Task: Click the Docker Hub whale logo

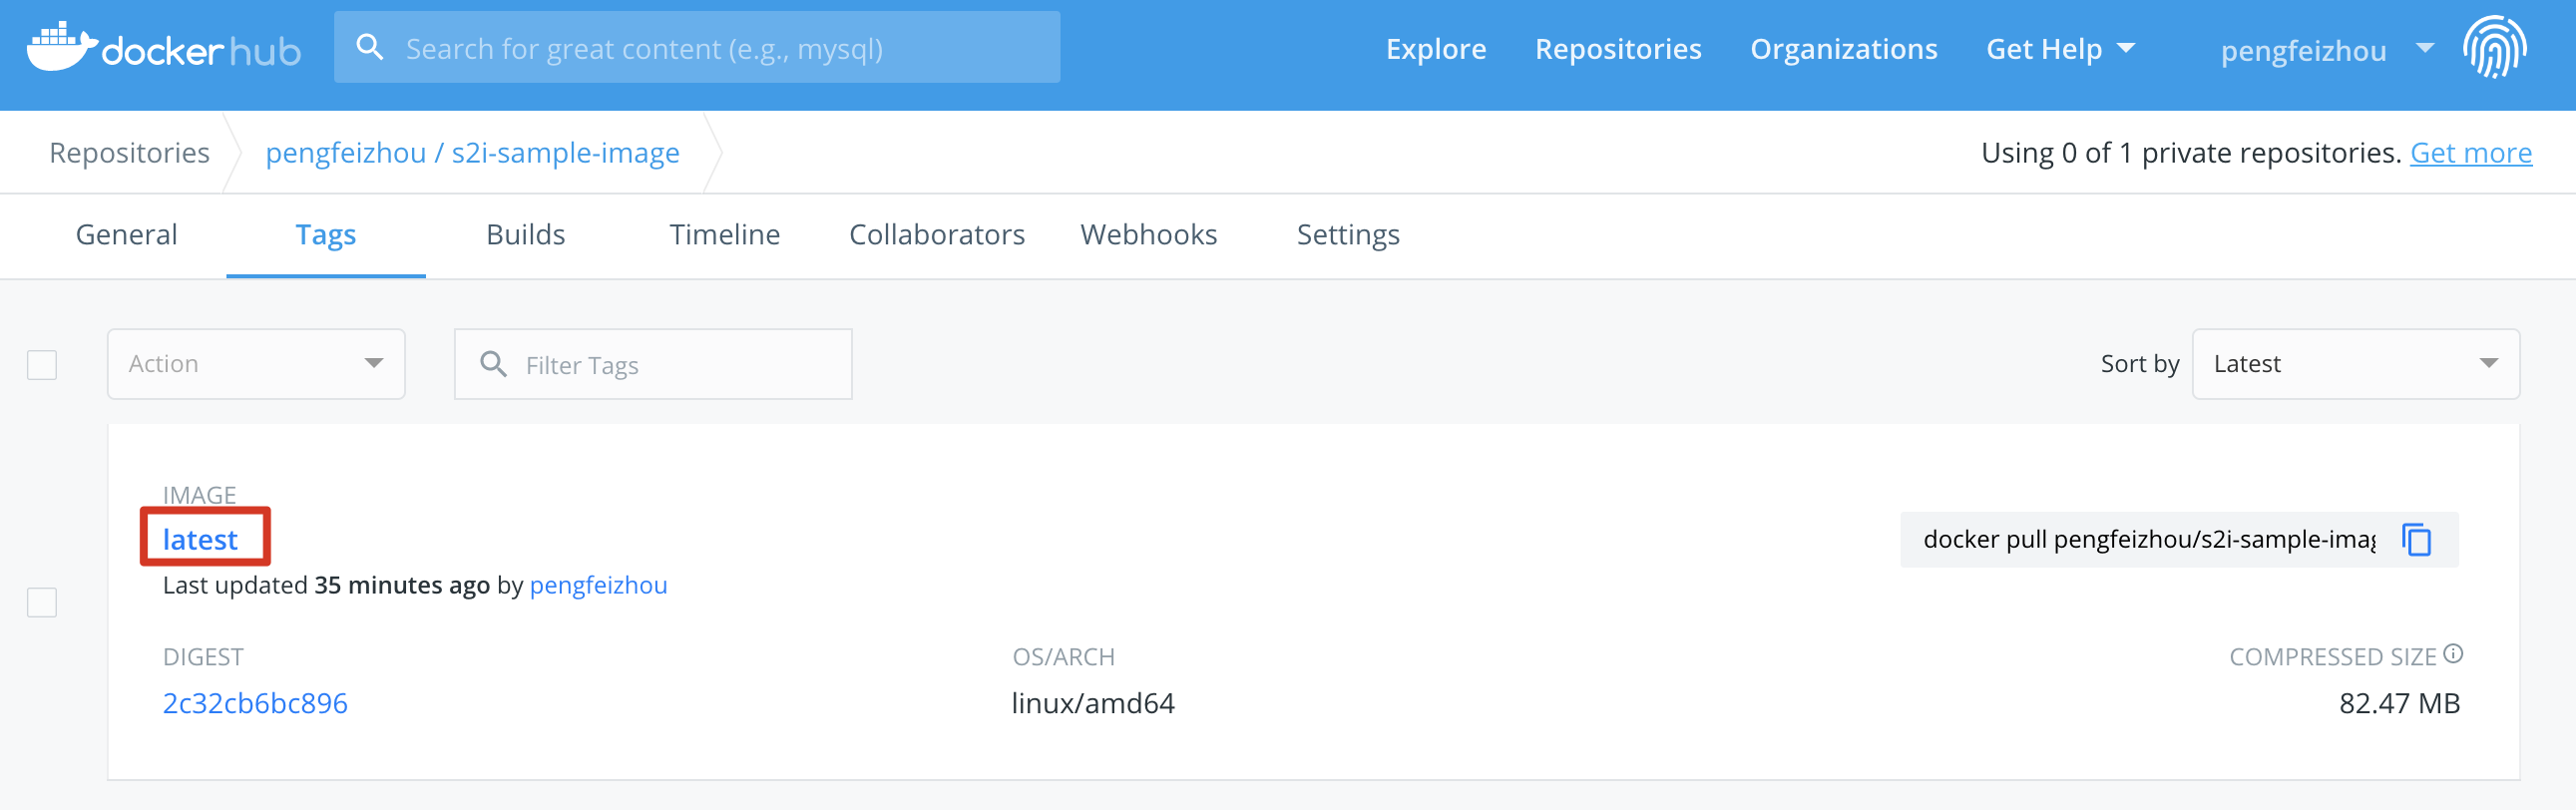Action: click(x=62, y=47)
